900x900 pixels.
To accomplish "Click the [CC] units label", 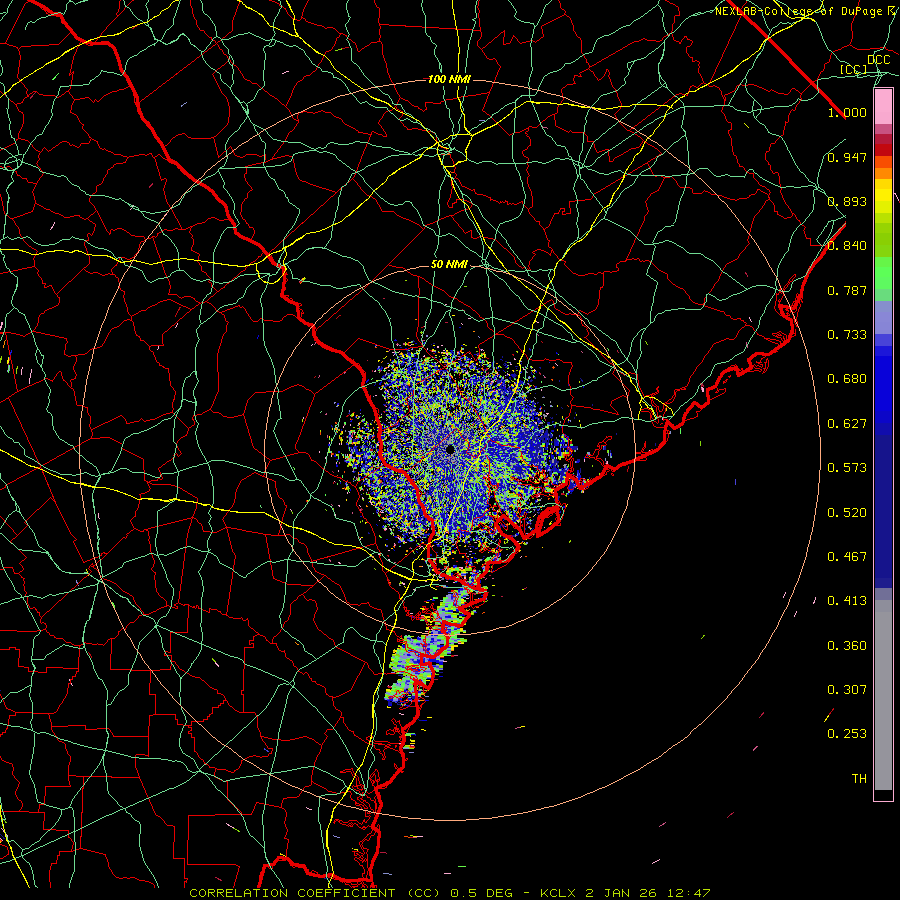I will (x=854, y=70).
